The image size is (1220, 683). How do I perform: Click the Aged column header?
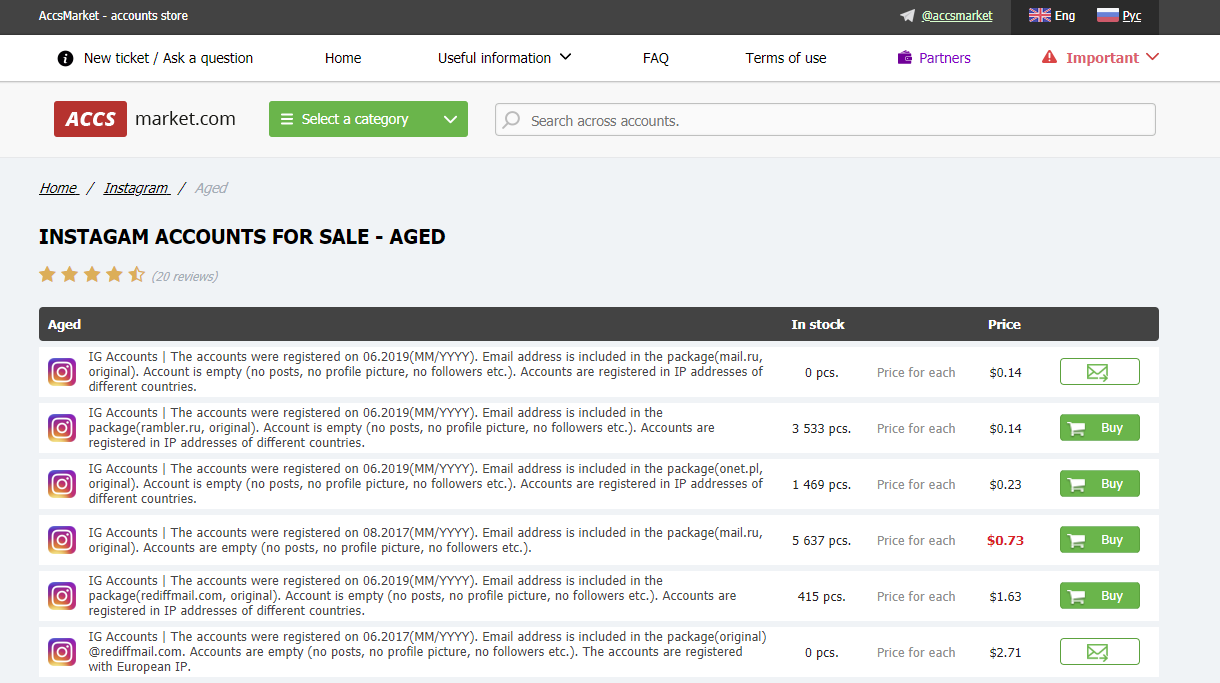[64, 325]
